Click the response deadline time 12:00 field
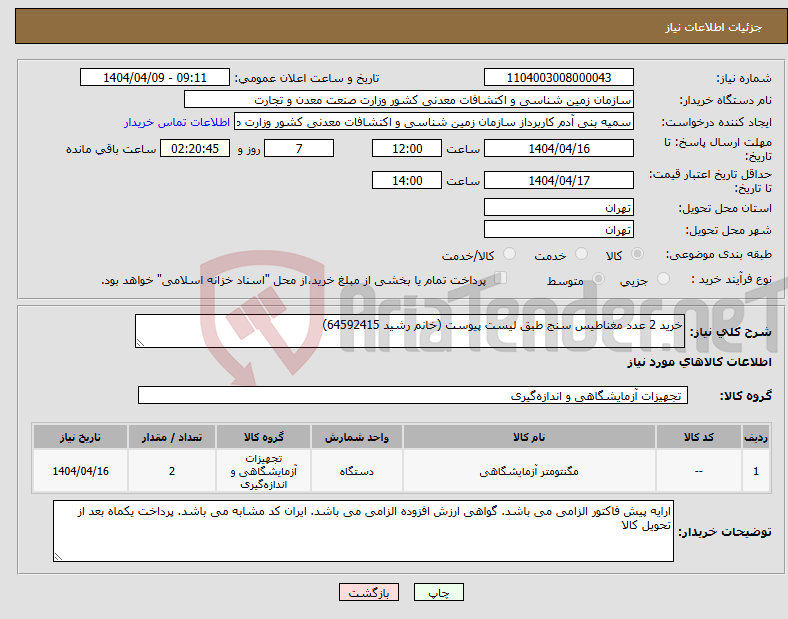This screenshot has width=788, height=619. 407,148
